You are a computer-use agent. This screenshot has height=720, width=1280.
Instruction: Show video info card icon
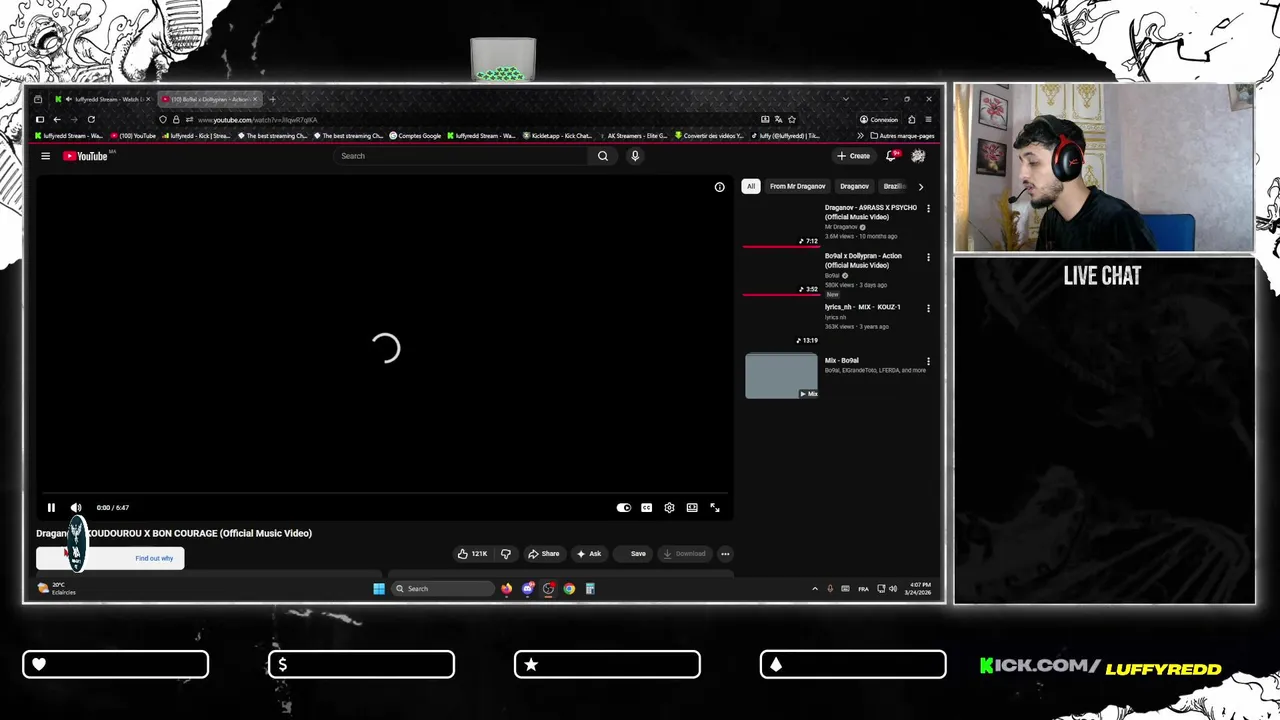click(x=719, y=187)
